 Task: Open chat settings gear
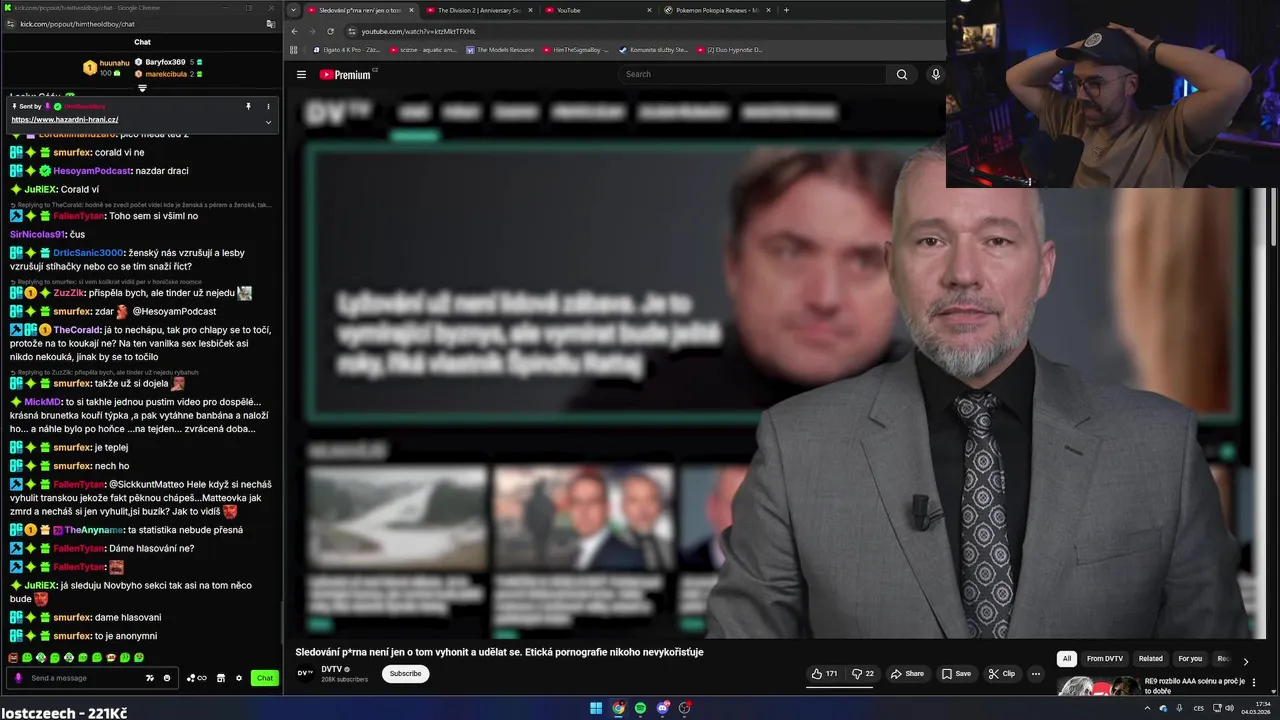(x=239, y=678)
